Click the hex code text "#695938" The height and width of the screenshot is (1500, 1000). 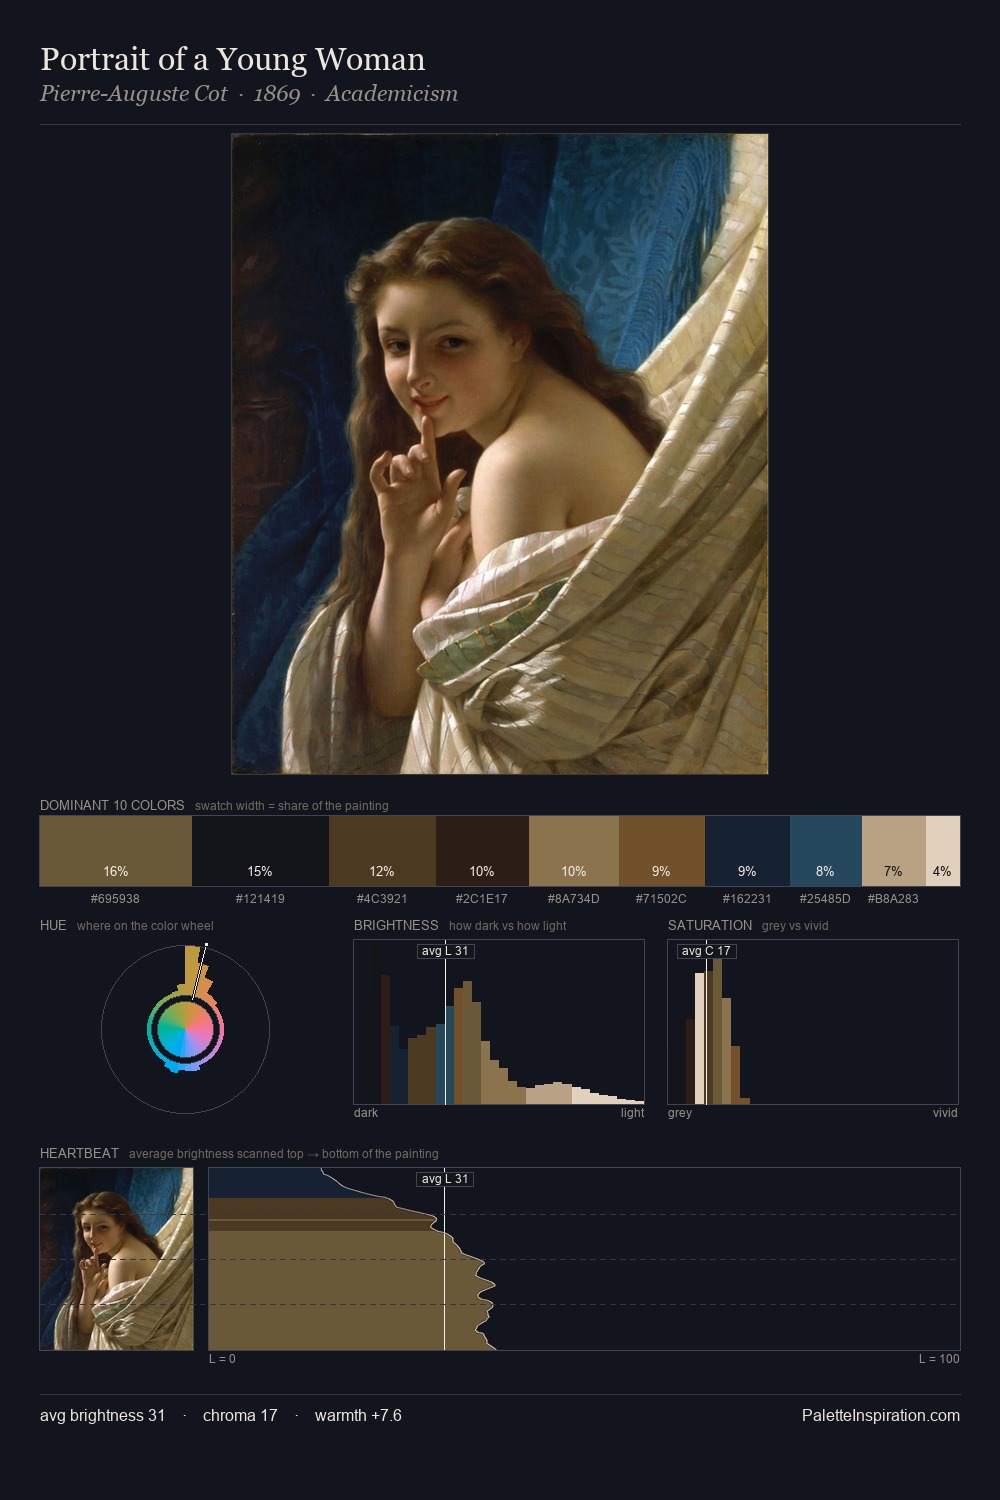(x=115, y=899)
